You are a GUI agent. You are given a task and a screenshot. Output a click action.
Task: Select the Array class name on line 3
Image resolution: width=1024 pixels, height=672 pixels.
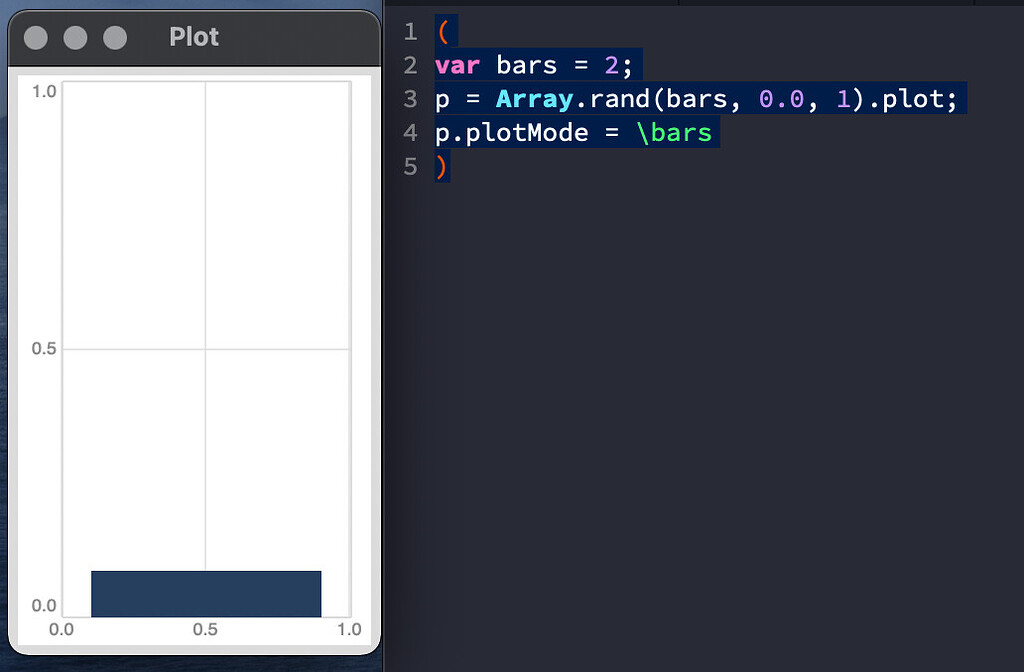(x=534, y=98)
